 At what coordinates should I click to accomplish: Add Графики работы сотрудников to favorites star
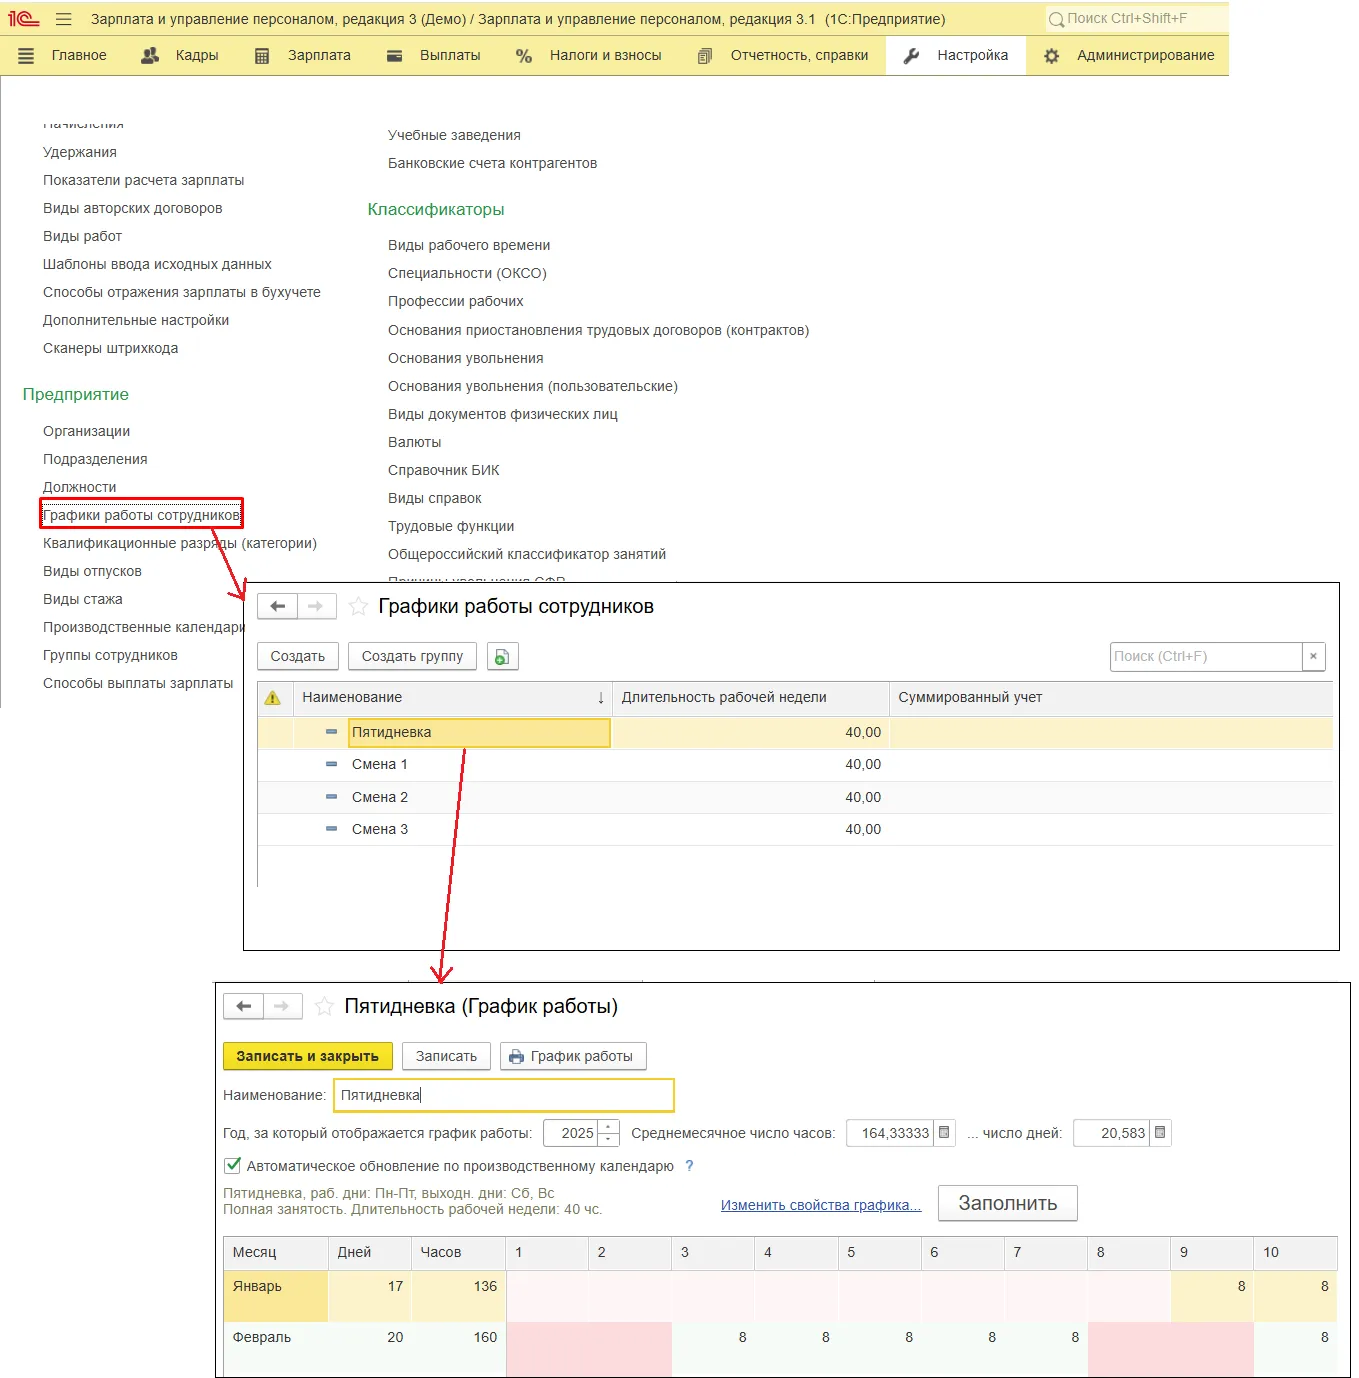click(358, 606)
